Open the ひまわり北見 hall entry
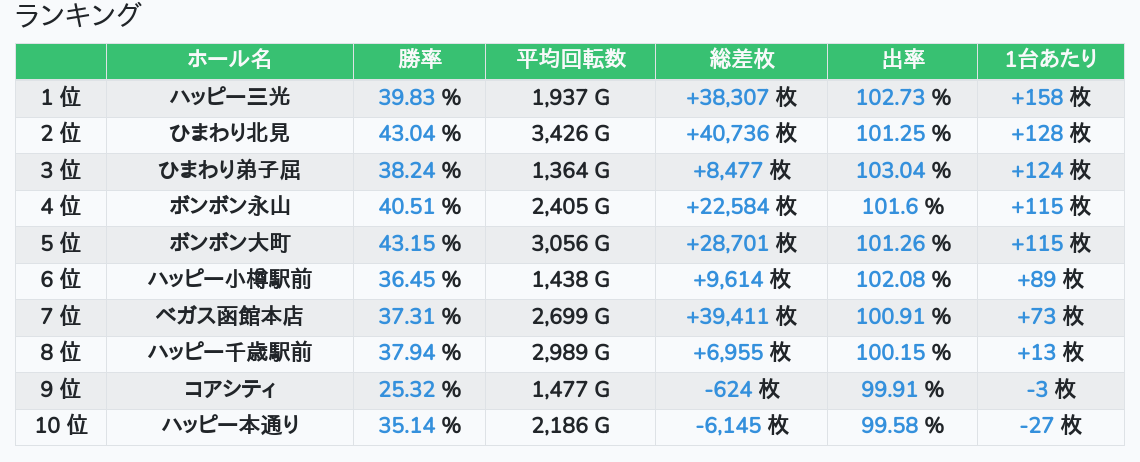This screenshot has width=1140, height=462. tap(230, 133)
